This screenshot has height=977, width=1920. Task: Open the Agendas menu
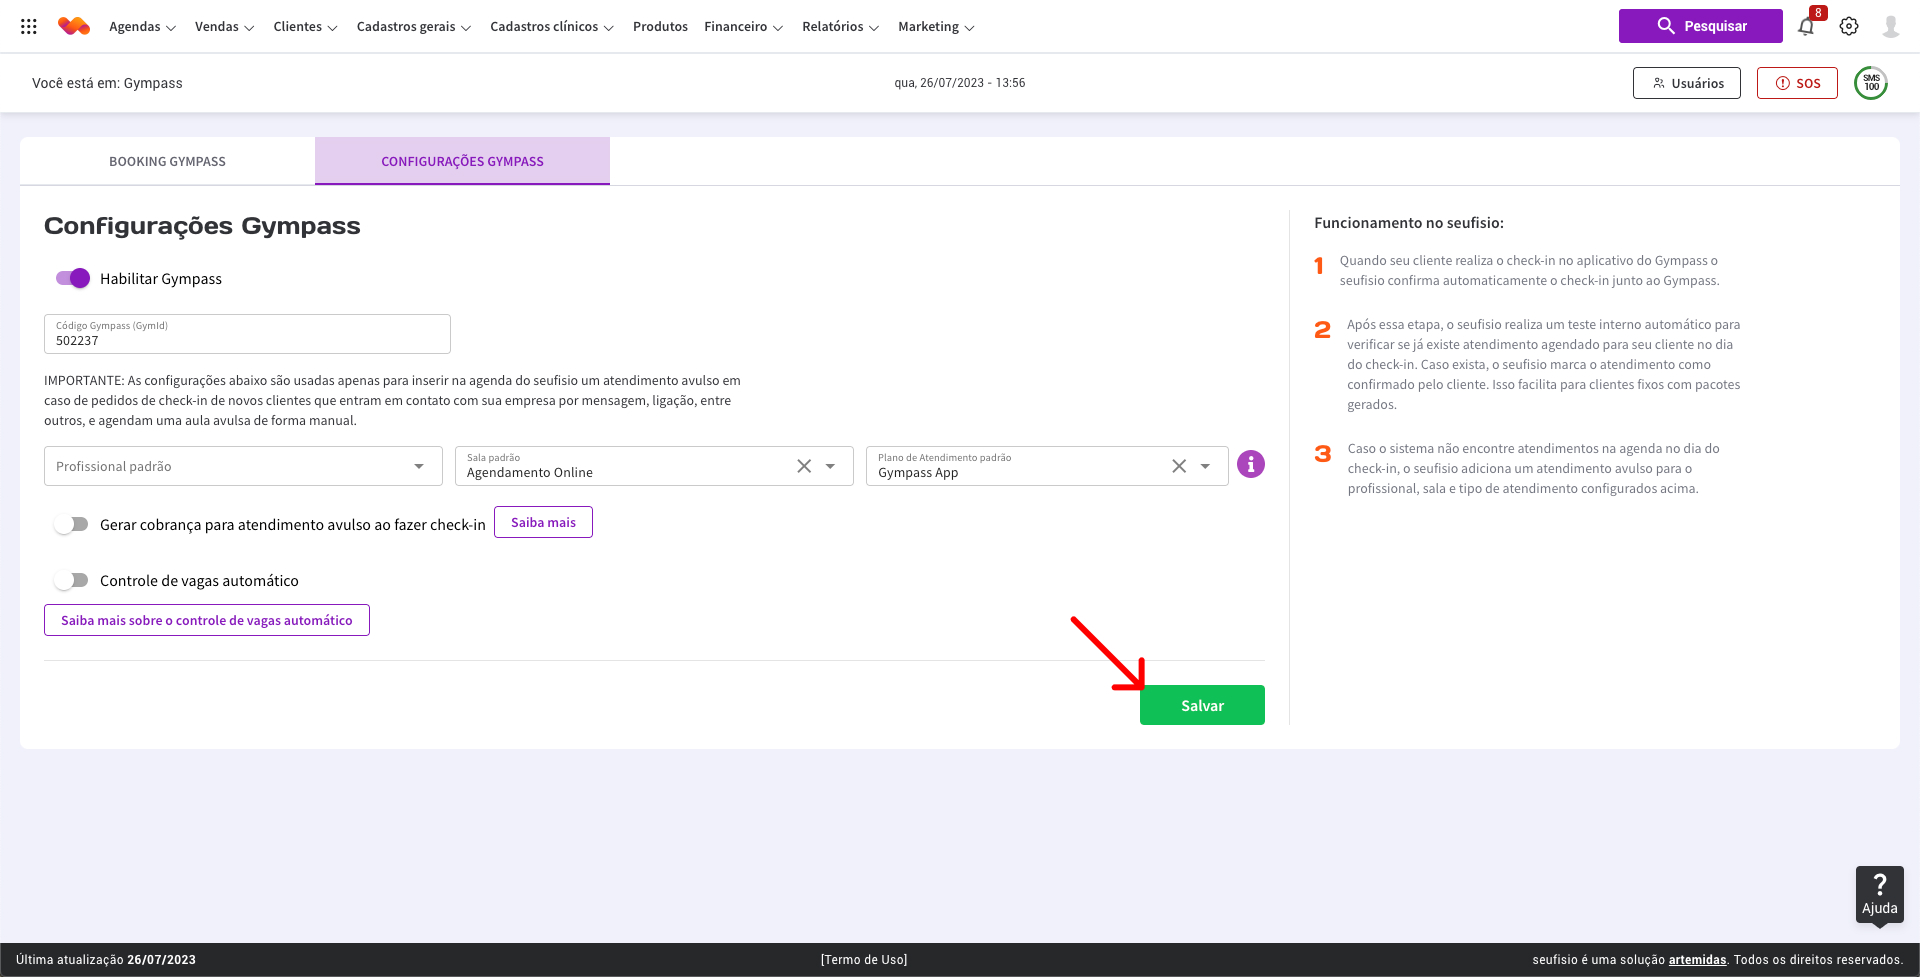pyautogui.click(x=142, y=27)
